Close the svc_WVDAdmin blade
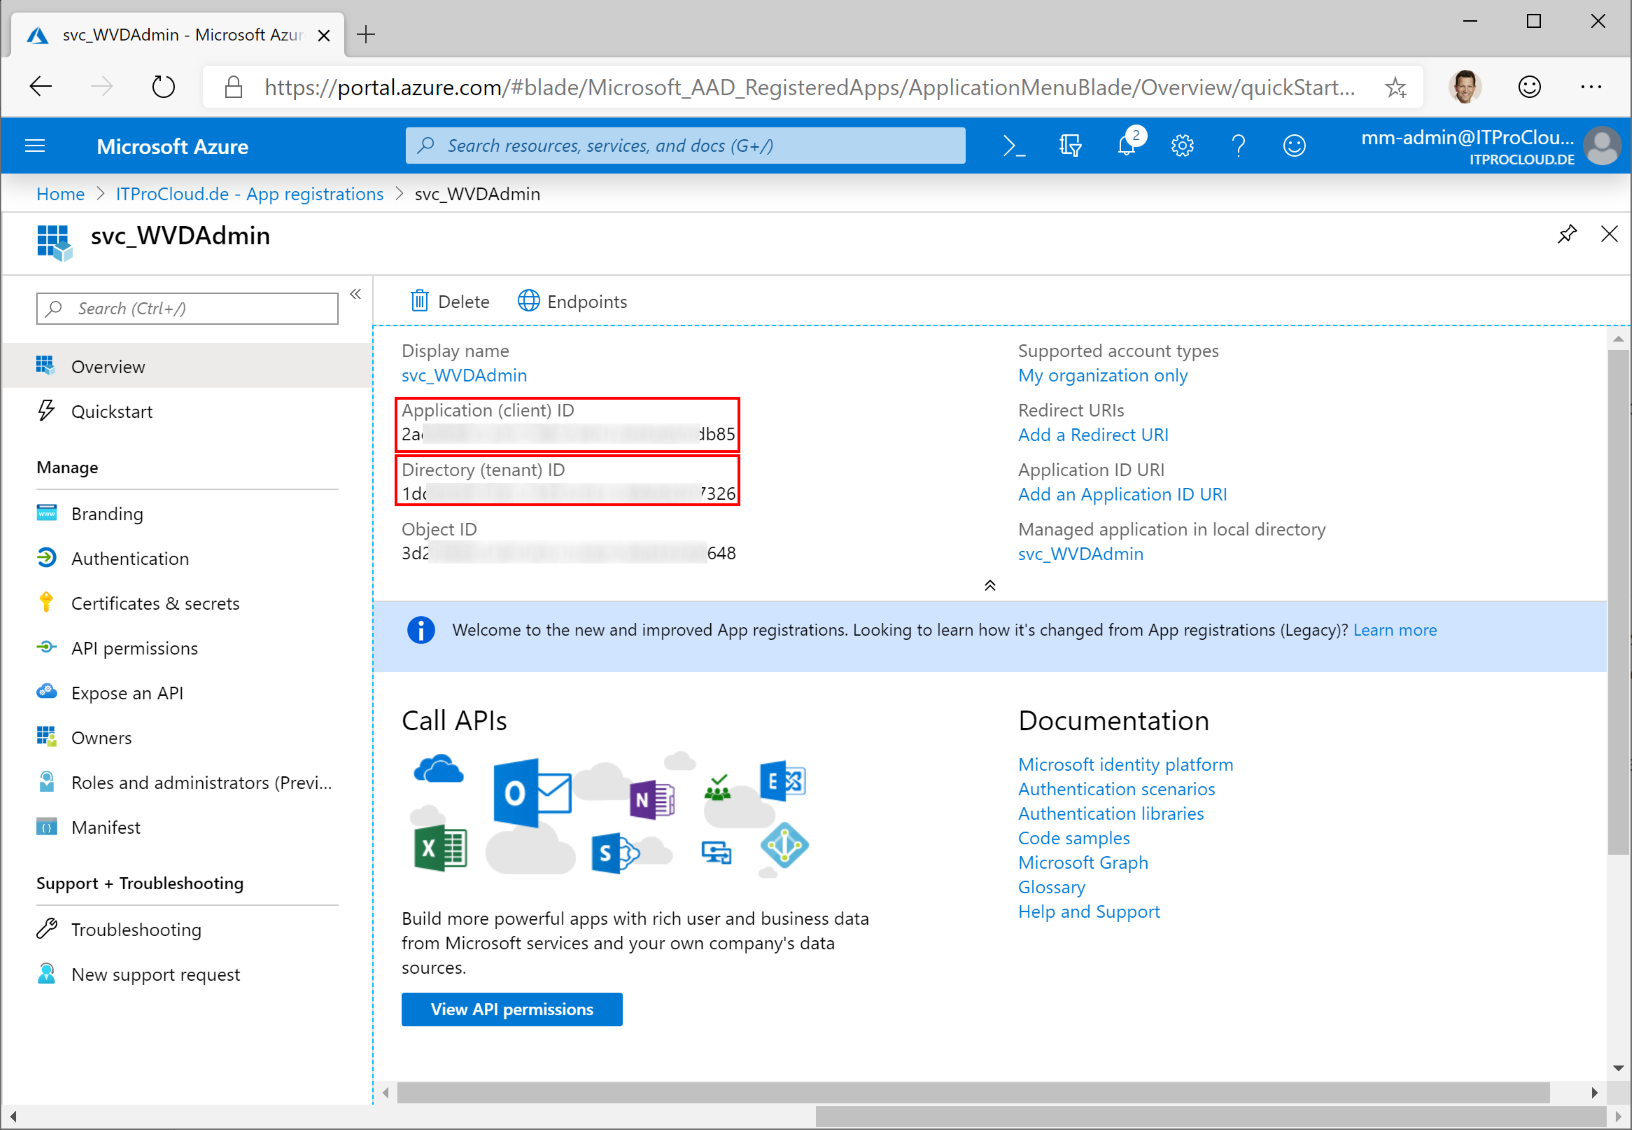Screen dimensions: 1632x1130 (1609, 234)
